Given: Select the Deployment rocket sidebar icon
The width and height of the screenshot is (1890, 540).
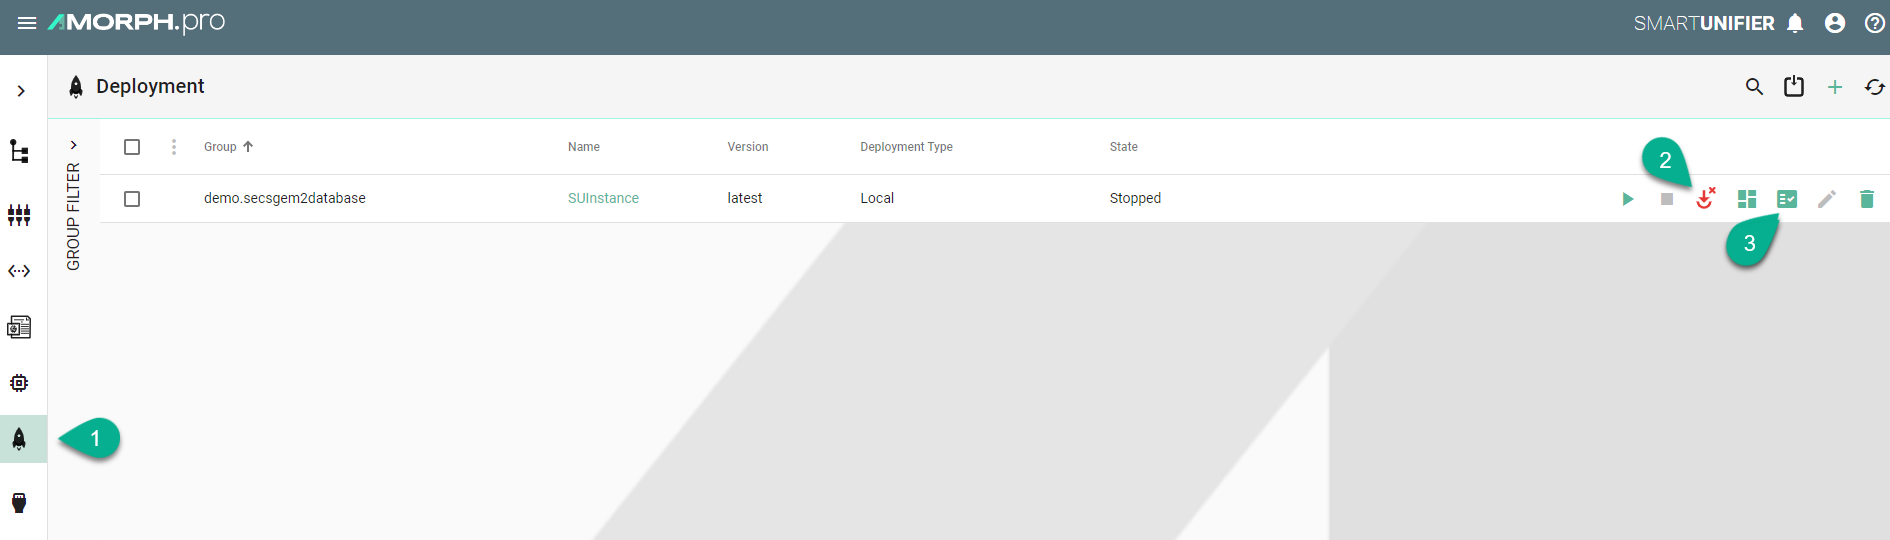Looking at the screenshot, I should (x=19, y=439).
